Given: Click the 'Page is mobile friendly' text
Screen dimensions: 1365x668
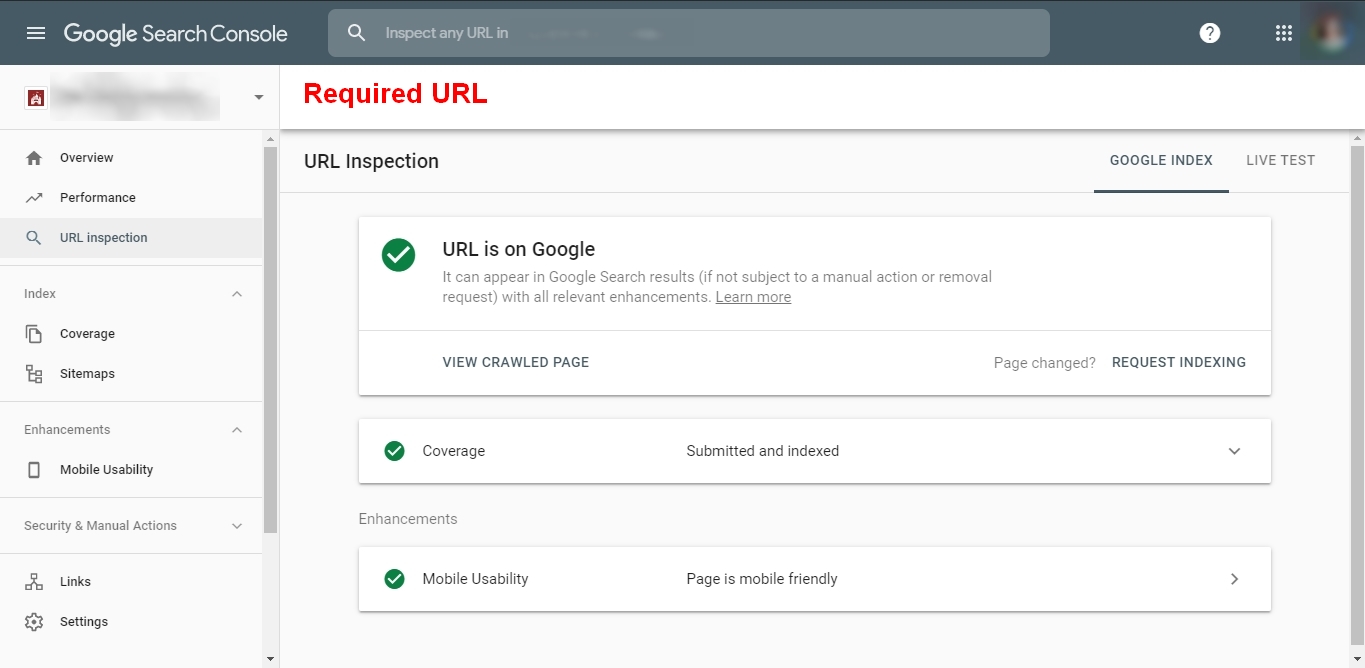Looking at the screenshot, I should click(762, 579).
